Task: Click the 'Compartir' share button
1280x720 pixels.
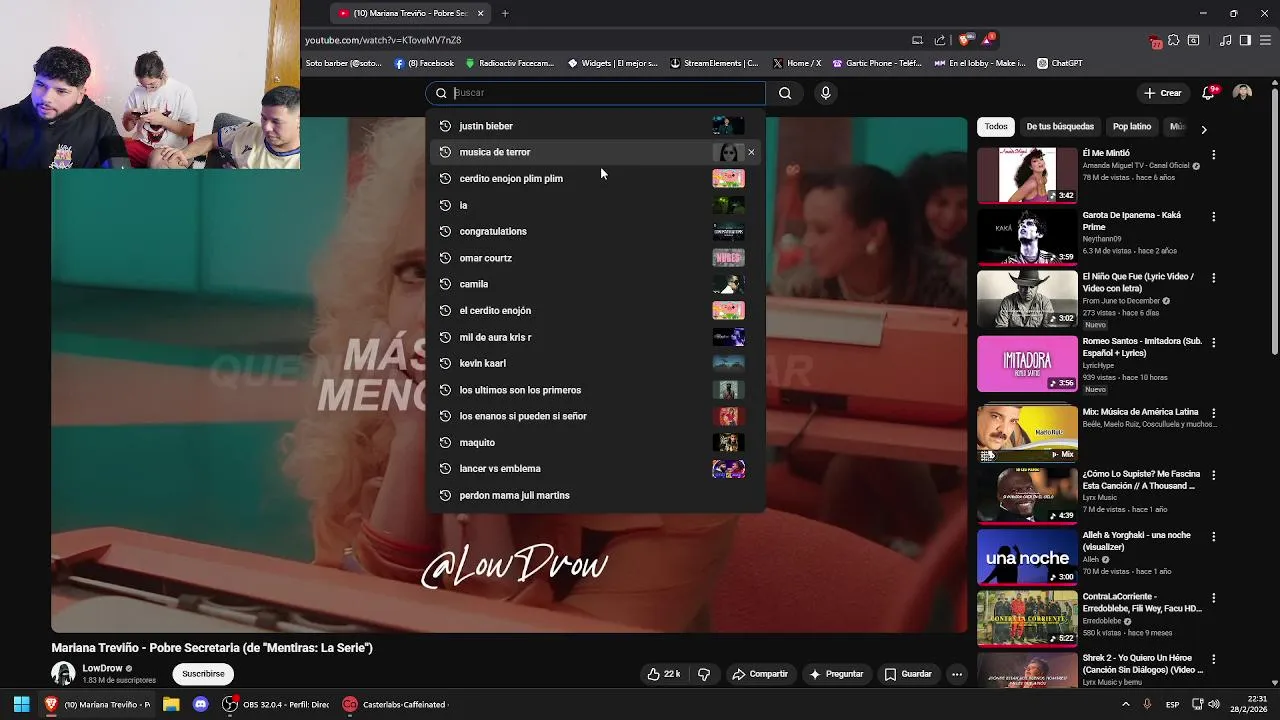Action: click(759, 674)
